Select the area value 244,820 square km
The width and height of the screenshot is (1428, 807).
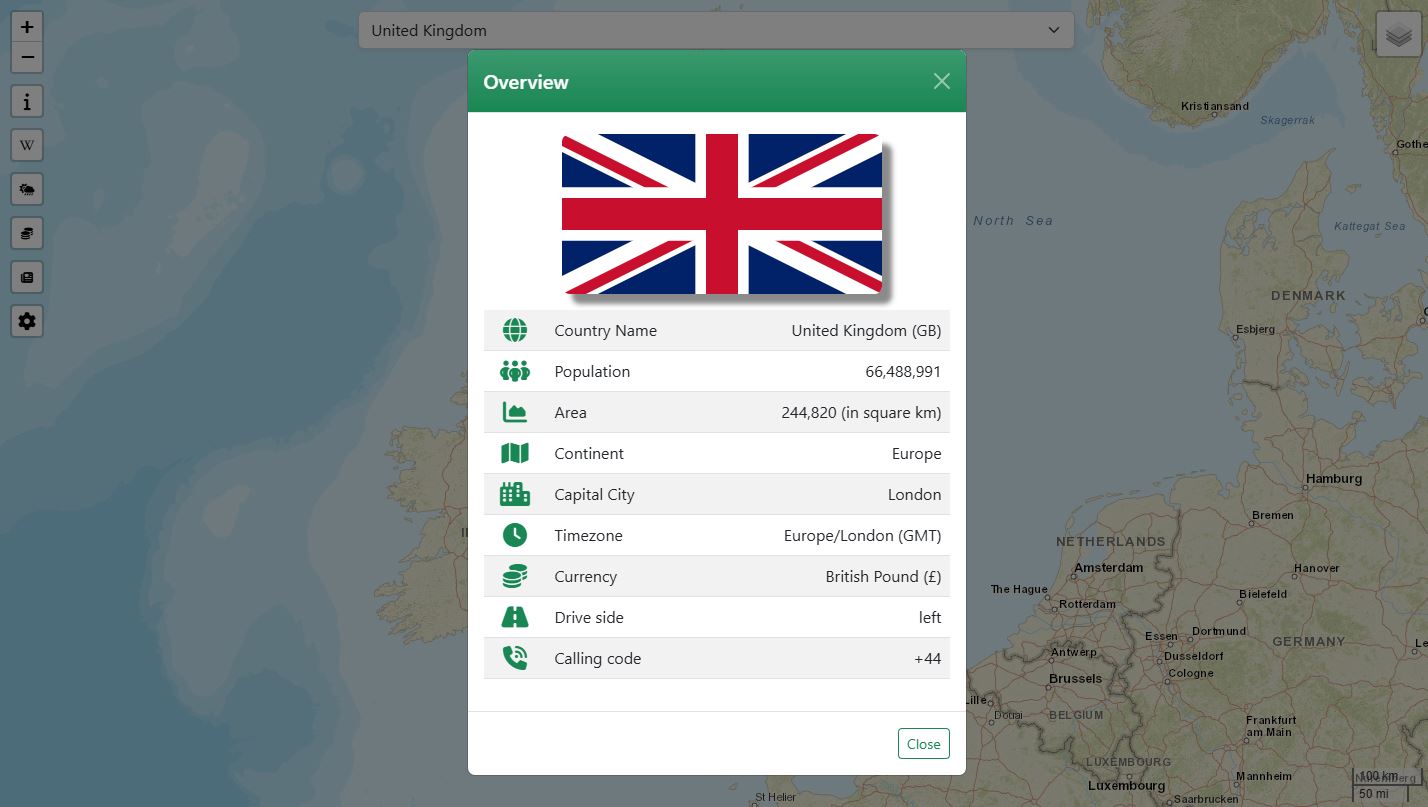coord(861,412)
